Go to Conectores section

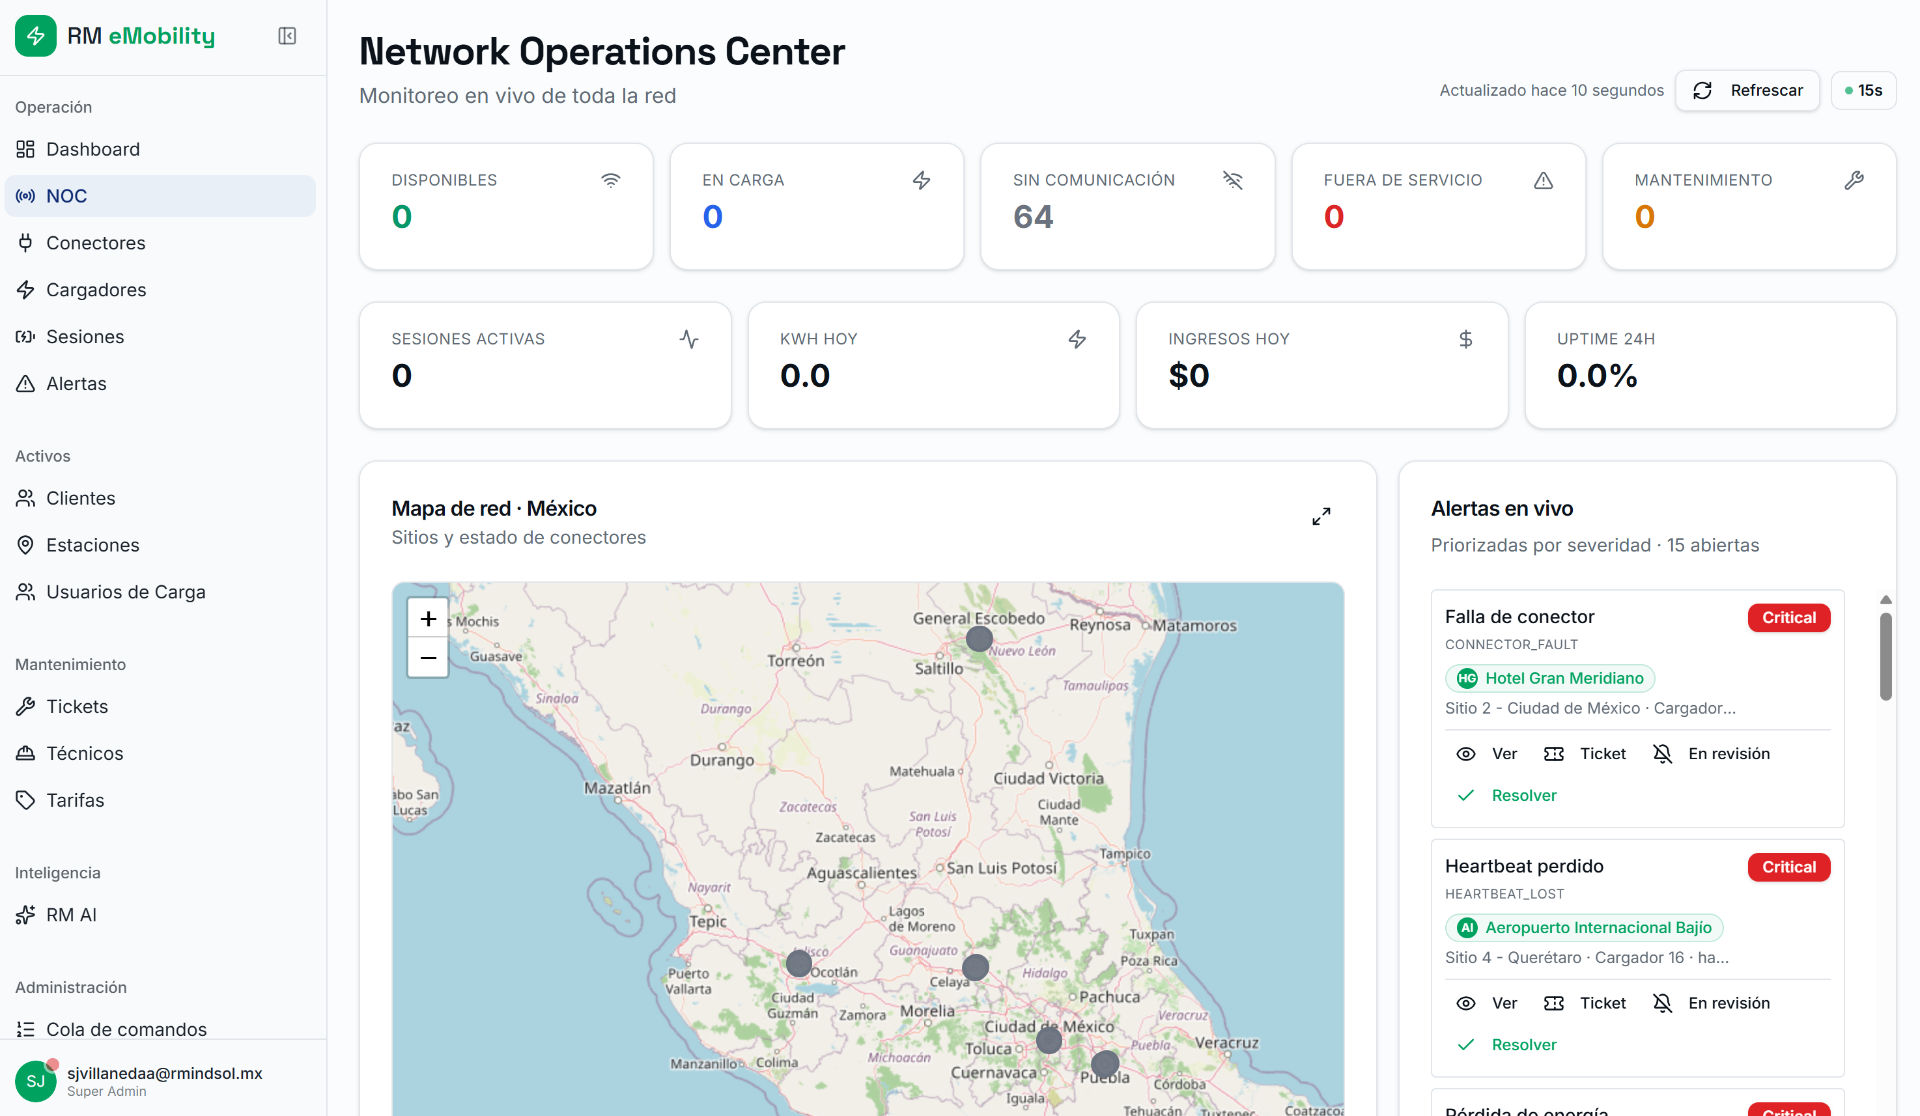[160, 243]
